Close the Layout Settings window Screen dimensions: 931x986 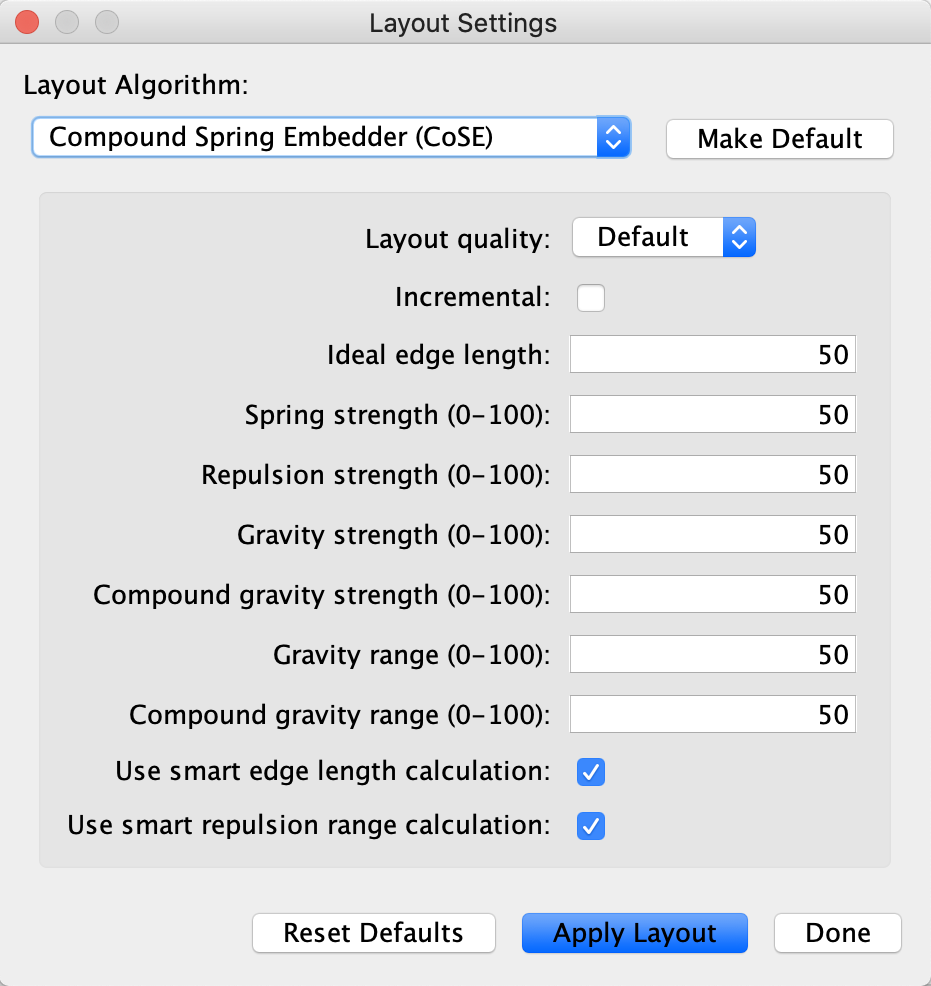28,22
